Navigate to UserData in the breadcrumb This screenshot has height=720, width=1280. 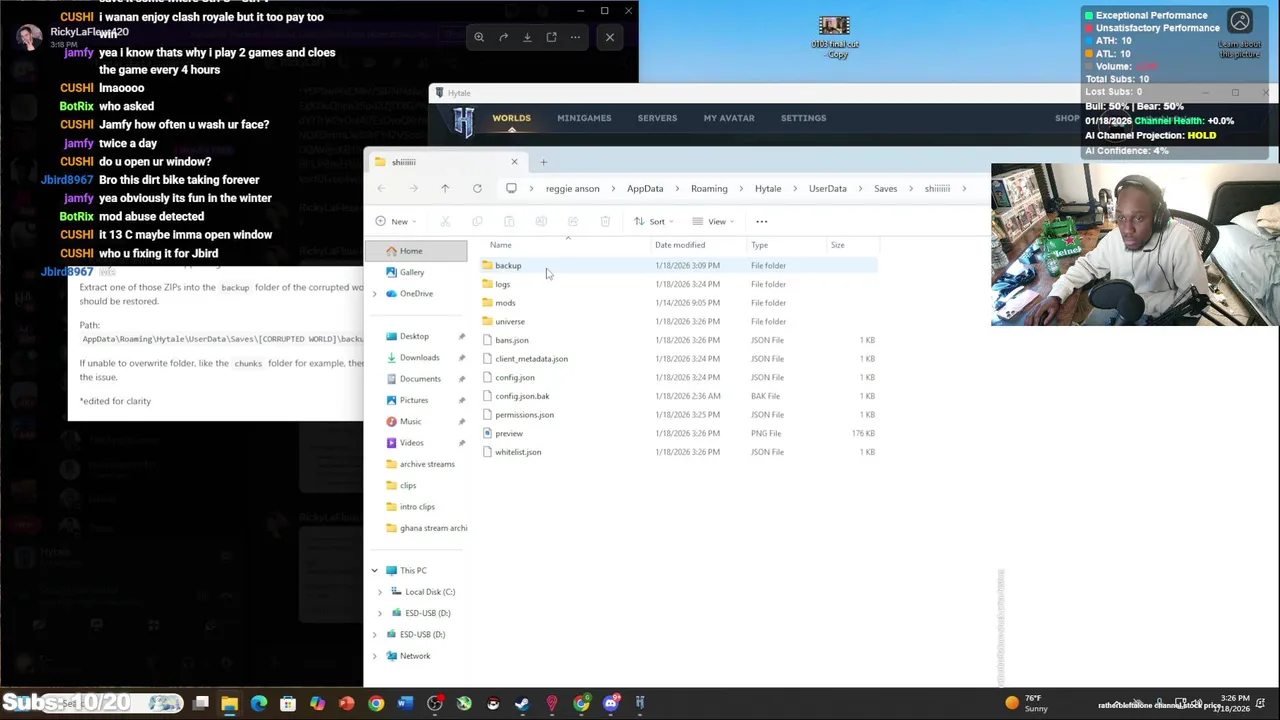tap(827, 188)
